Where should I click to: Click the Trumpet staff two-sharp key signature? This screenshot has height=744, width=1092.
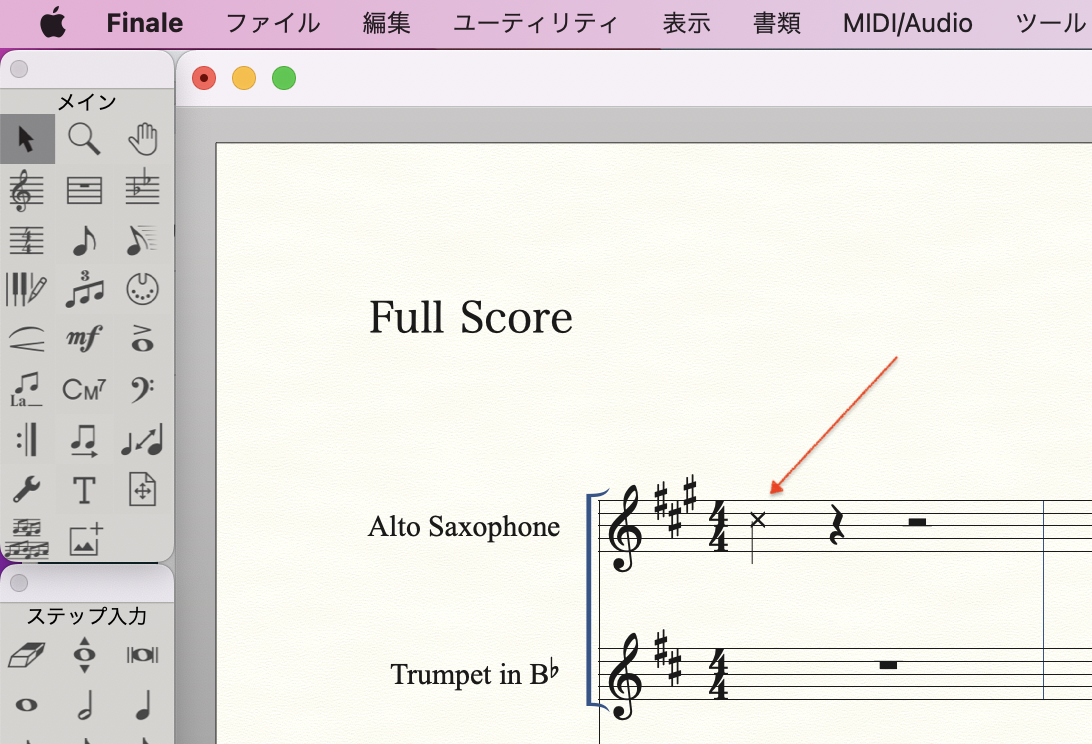[x=668, y=657]
